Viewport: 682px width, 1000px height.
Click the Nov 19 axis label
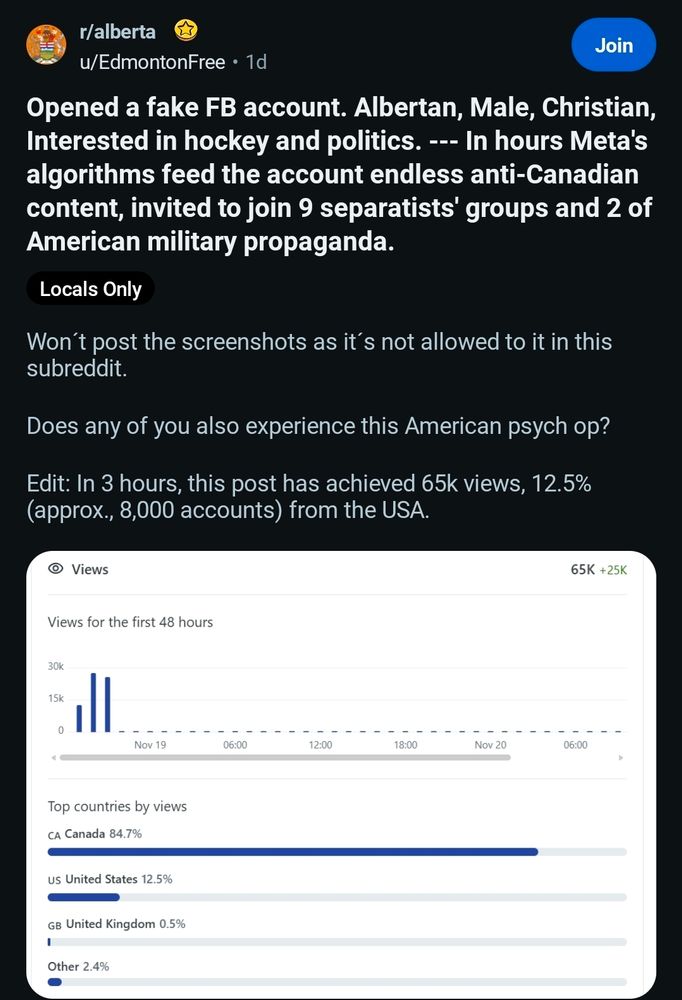click(x=150, y=745)
